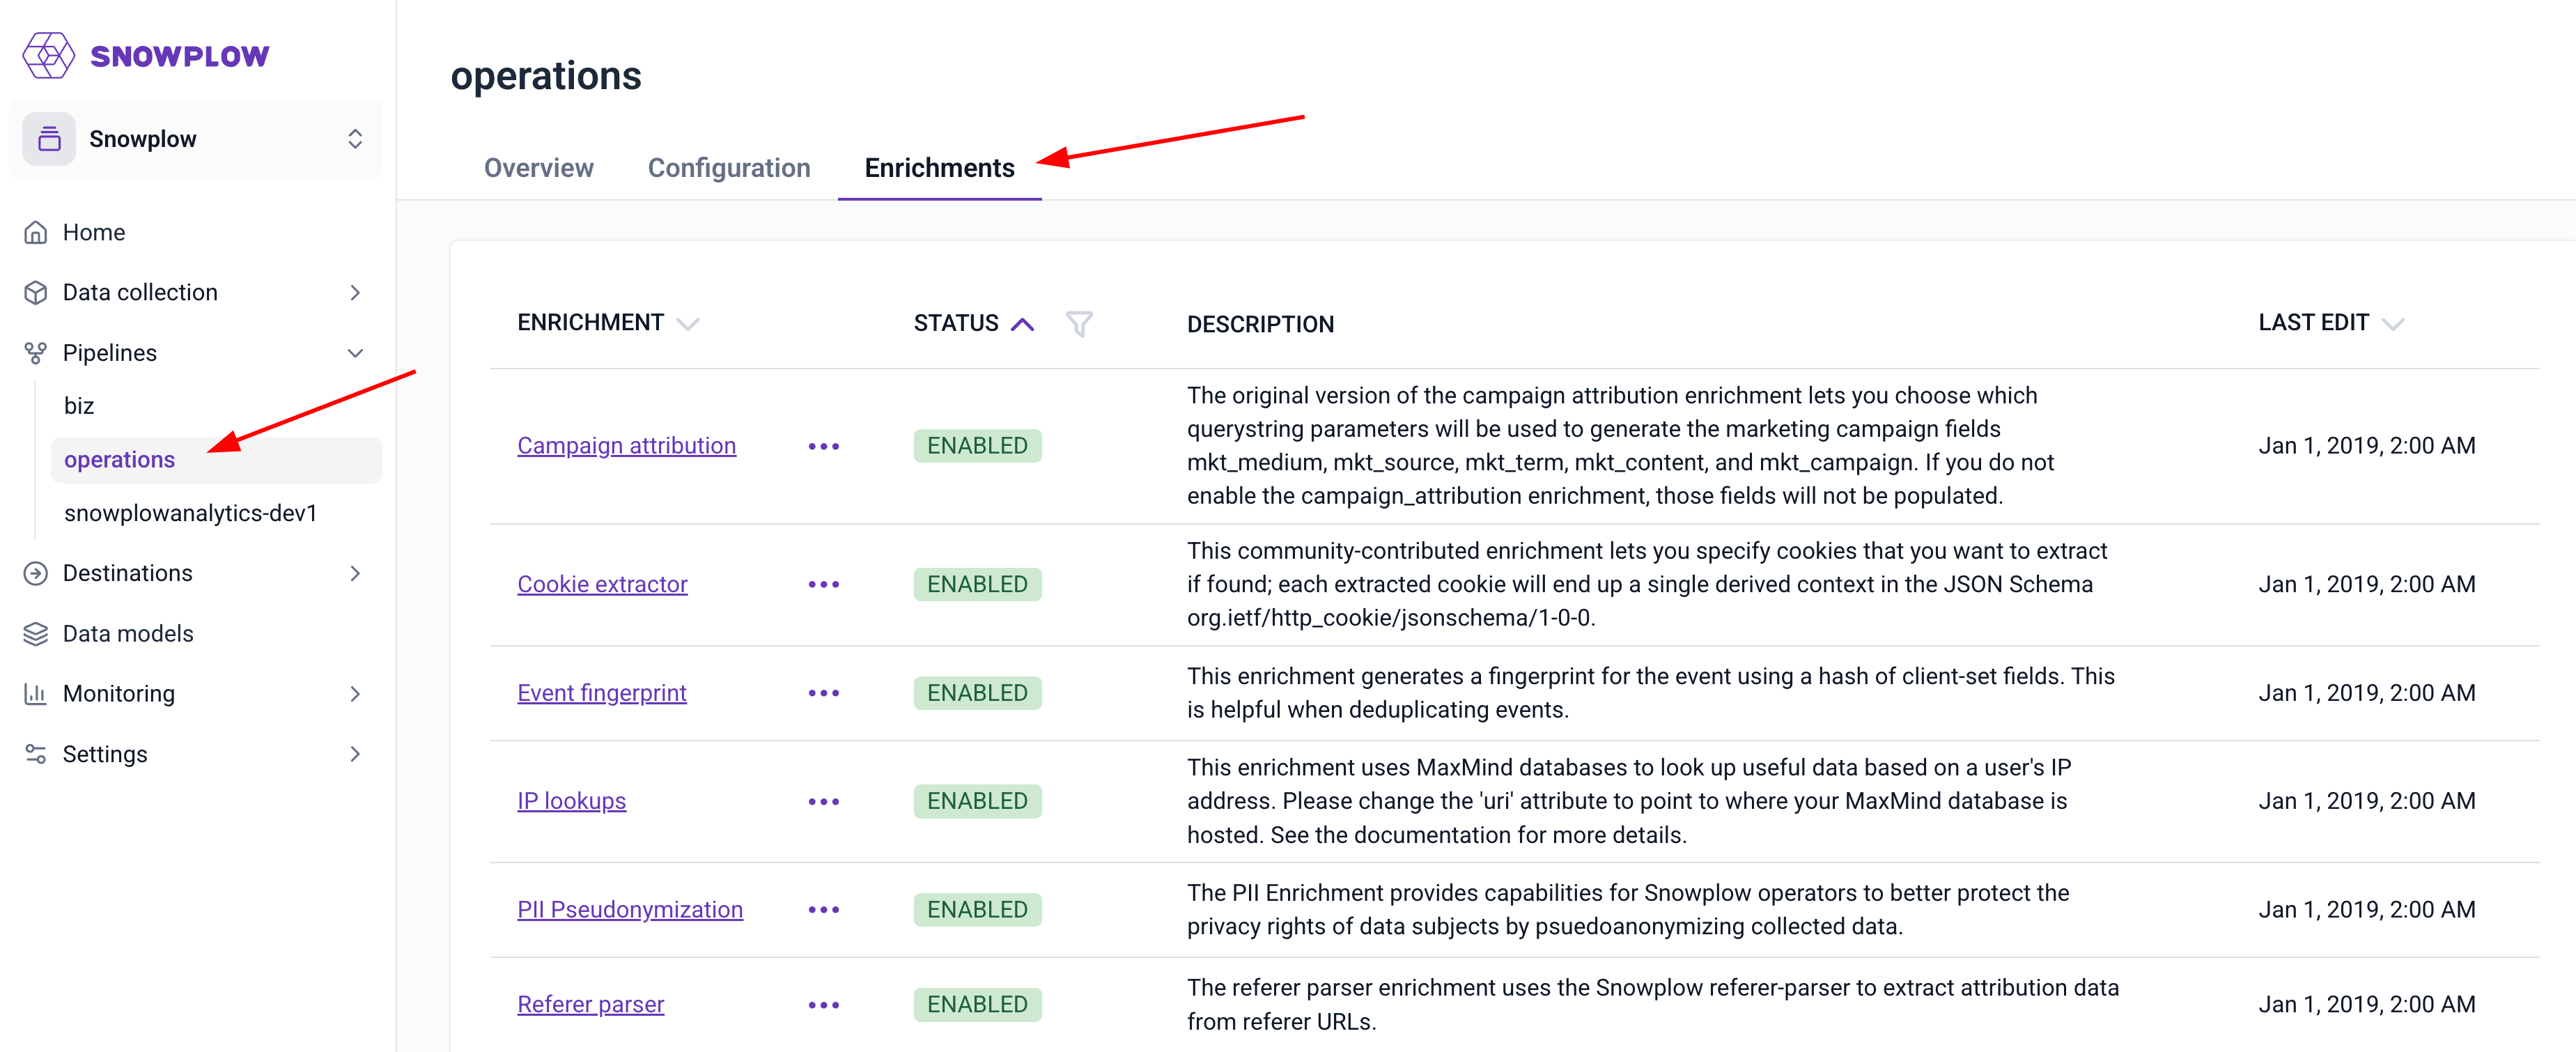Toggle Status column sort arrow
This screenshot has height=1052, width=2576.
point(1022,323)
